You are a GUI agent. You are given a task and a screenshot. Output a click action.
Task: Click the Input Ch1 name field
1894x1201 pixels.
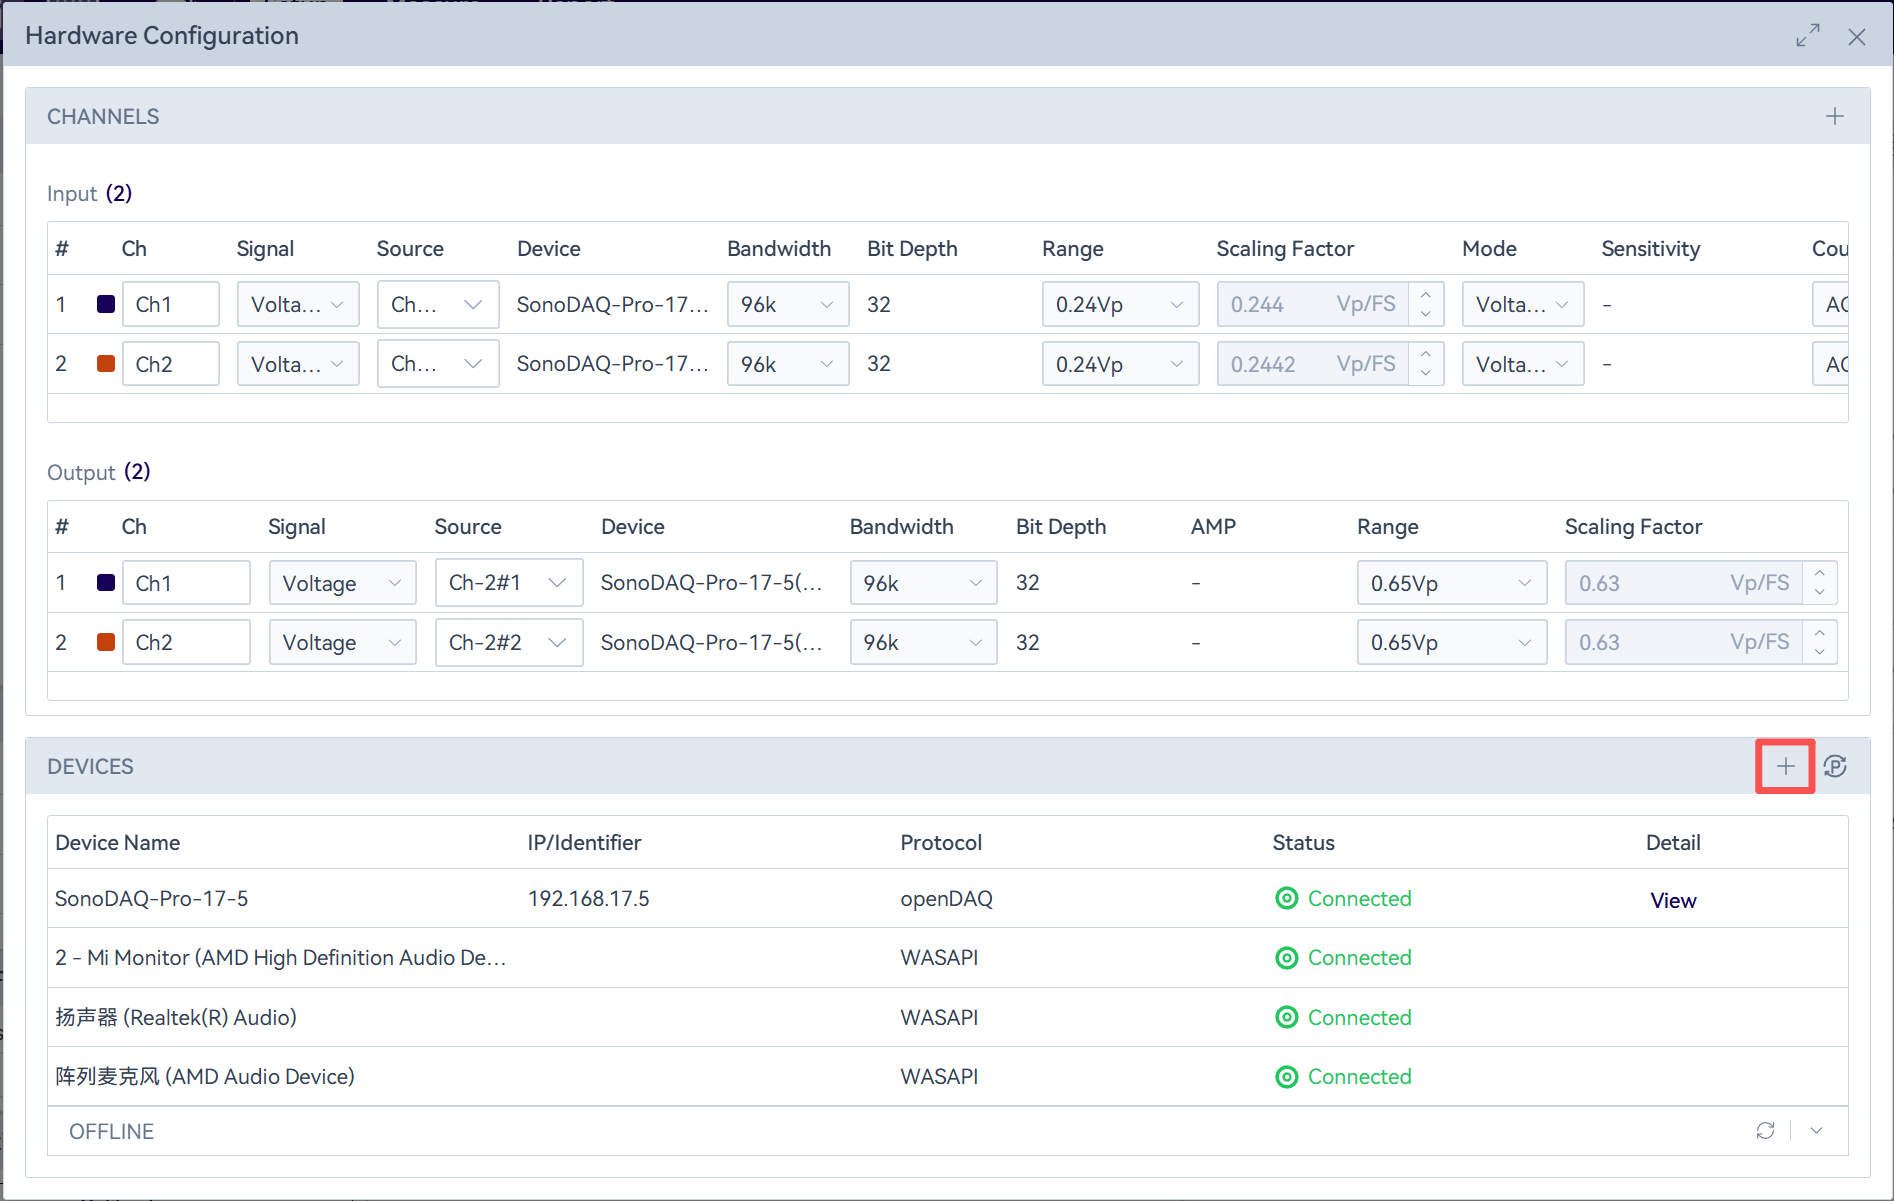pyautogui.click(x=171, y=304)
